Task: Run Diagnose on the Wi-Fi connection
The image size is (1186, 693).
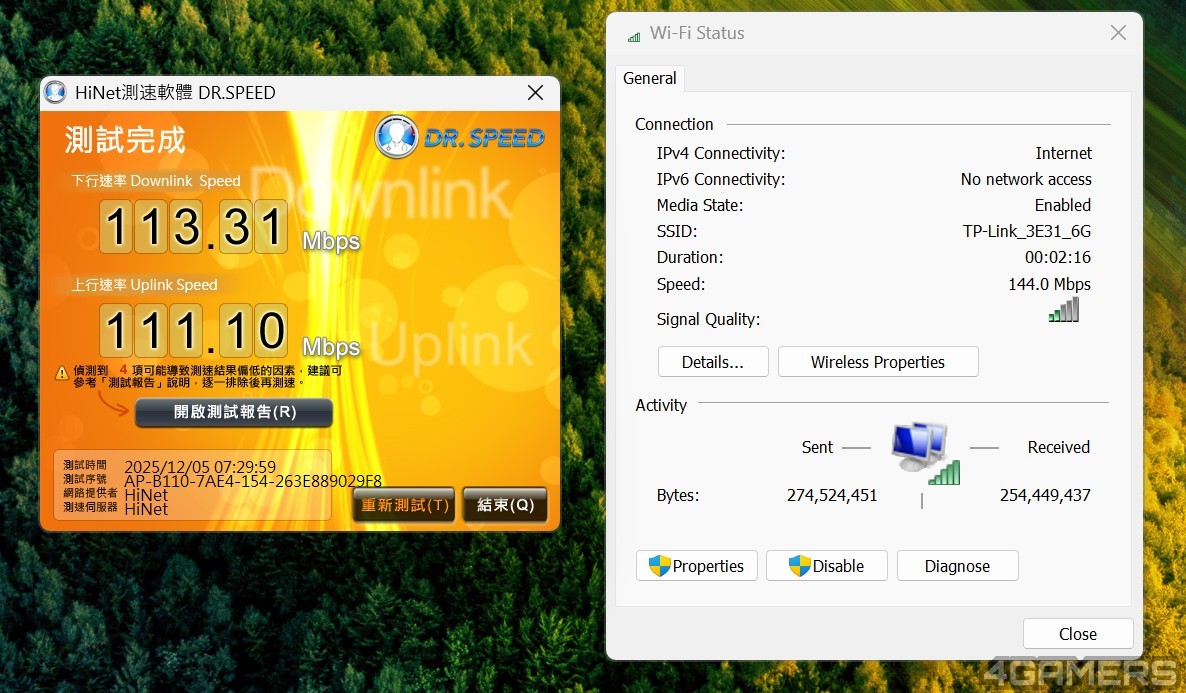Action: pos(957,566)
